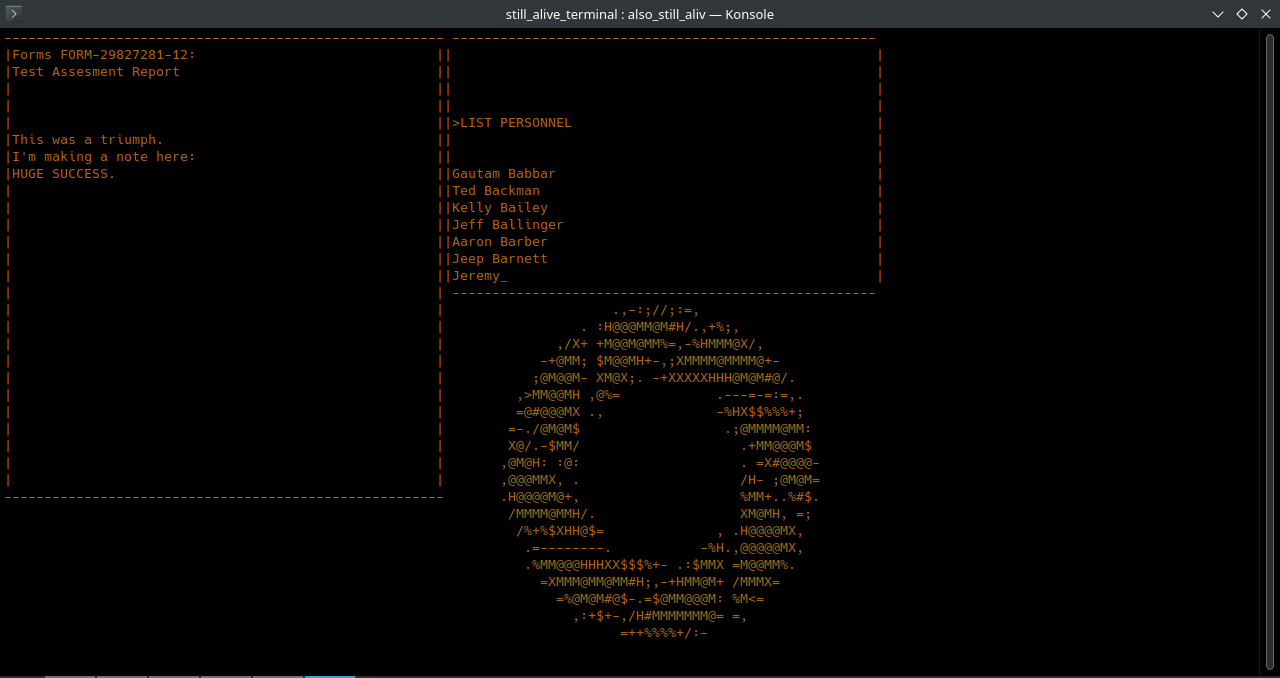
Task: Click the 'Test Assesment Report' line
Action: pos(96,72)
